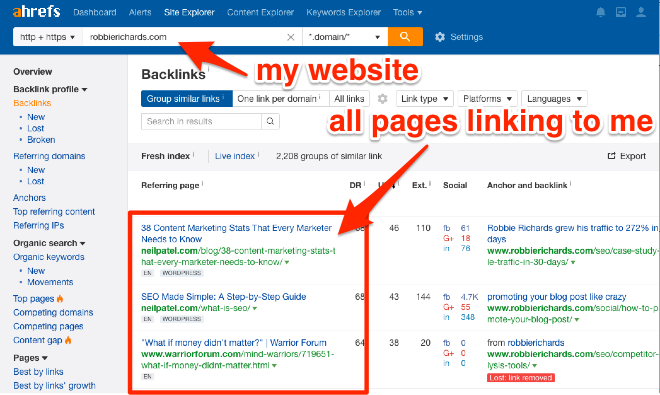The image size is (660, 395).
Task: Sort by Ext. column header
Action: click(x=419, y=185)
